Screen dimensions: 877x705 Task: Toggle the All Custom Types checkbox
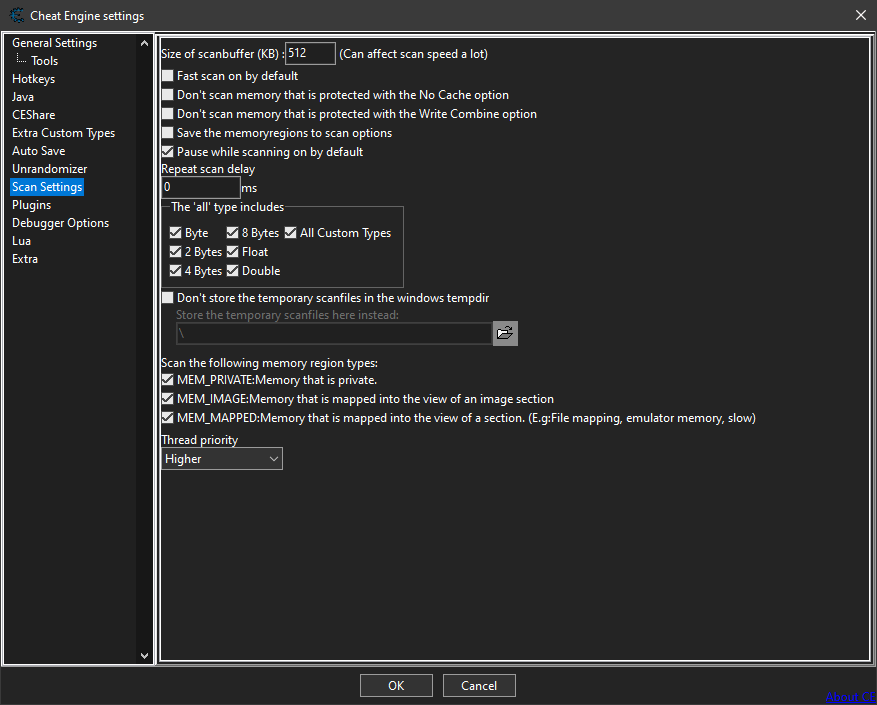tap(291, 233)
